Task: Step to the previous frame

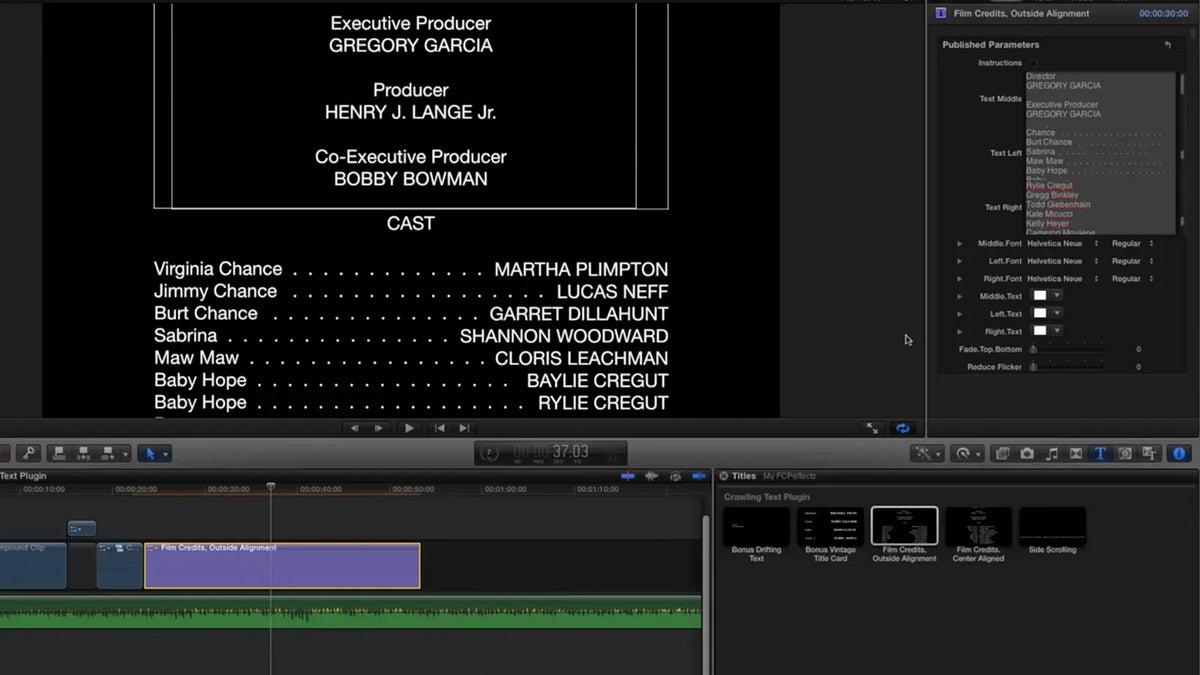Action: click(353, 428)
